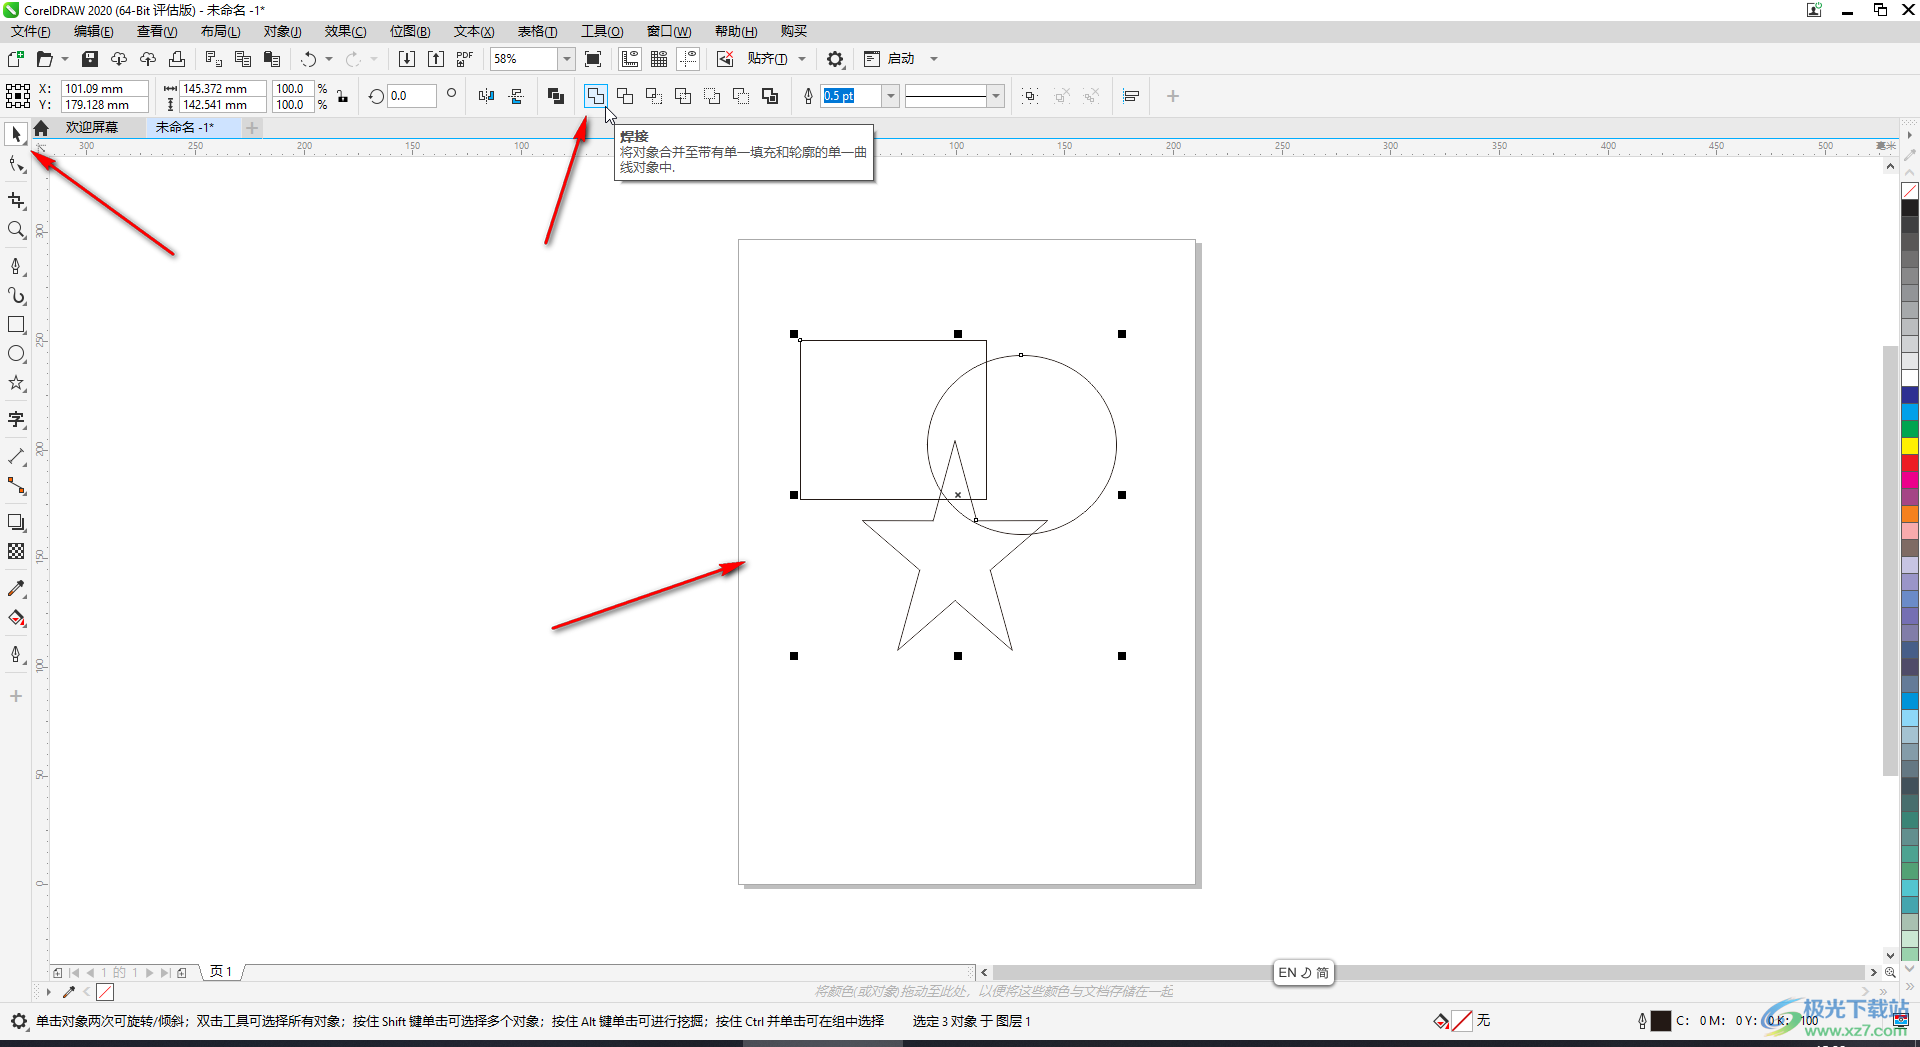Mirror selection vertically
1920x1047 pixels.
[x=516, y=96]
